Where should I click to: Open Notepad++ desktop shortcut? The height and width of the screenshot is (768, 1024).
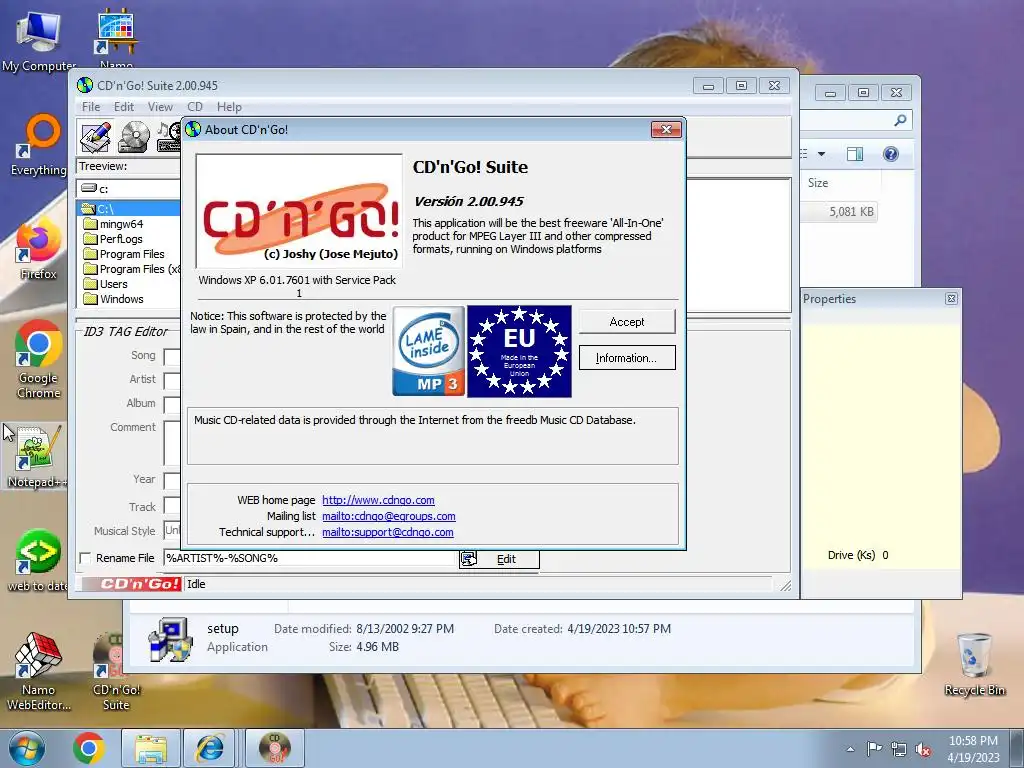[x=37, y=456]
